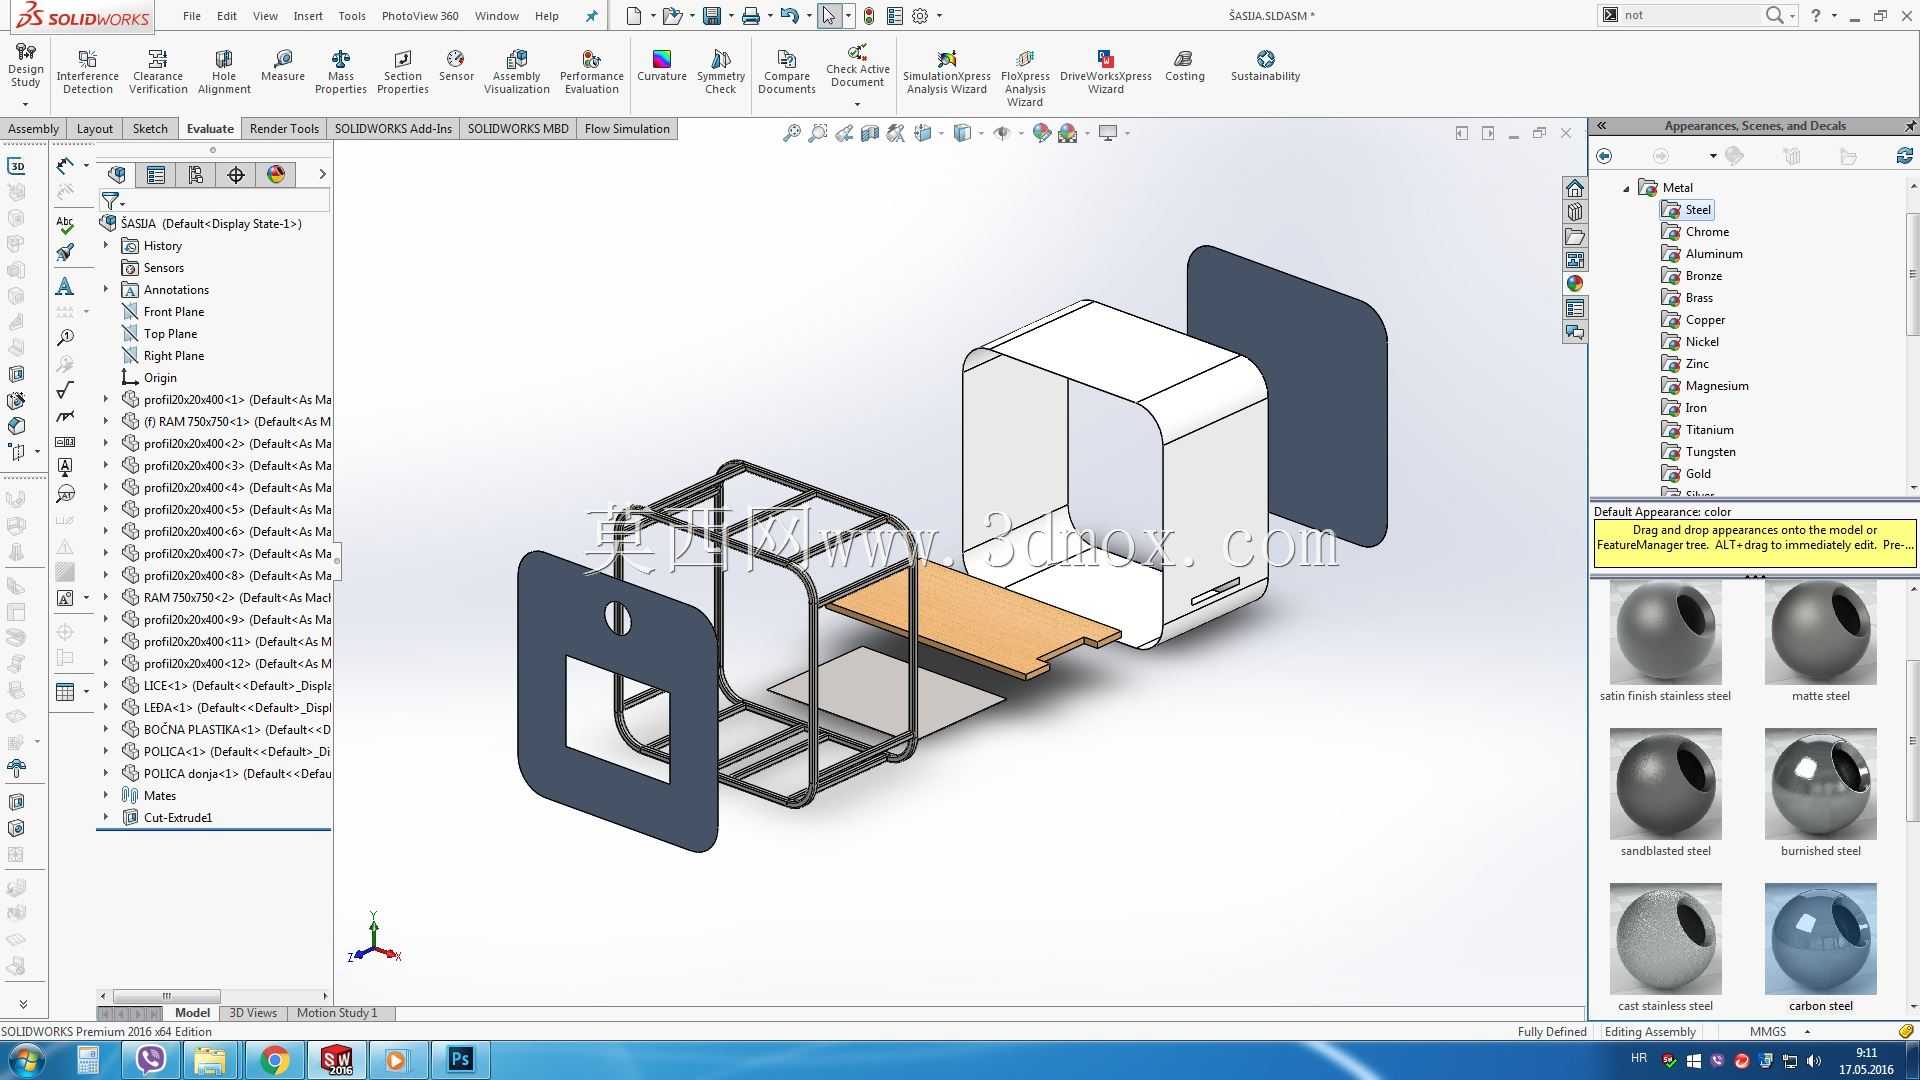Collapse the Metal appearances folder

click(1626, 188)
